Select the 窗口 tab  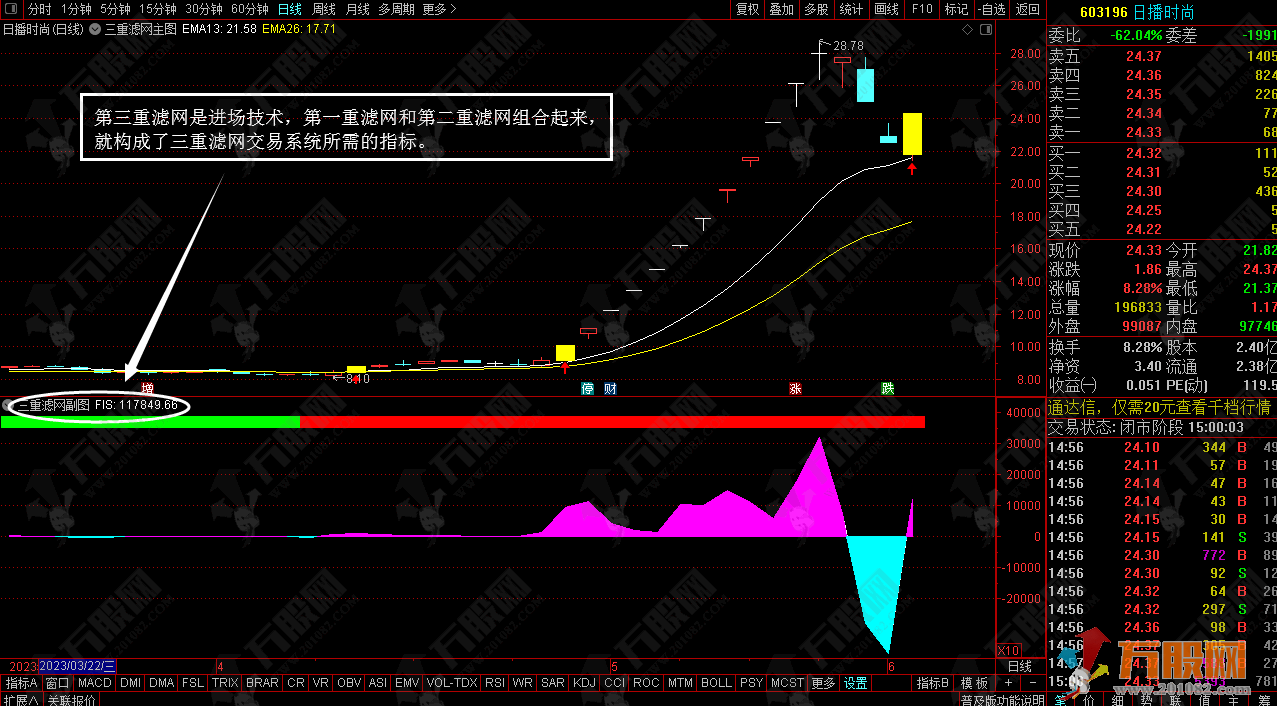[x=57, y=683]
